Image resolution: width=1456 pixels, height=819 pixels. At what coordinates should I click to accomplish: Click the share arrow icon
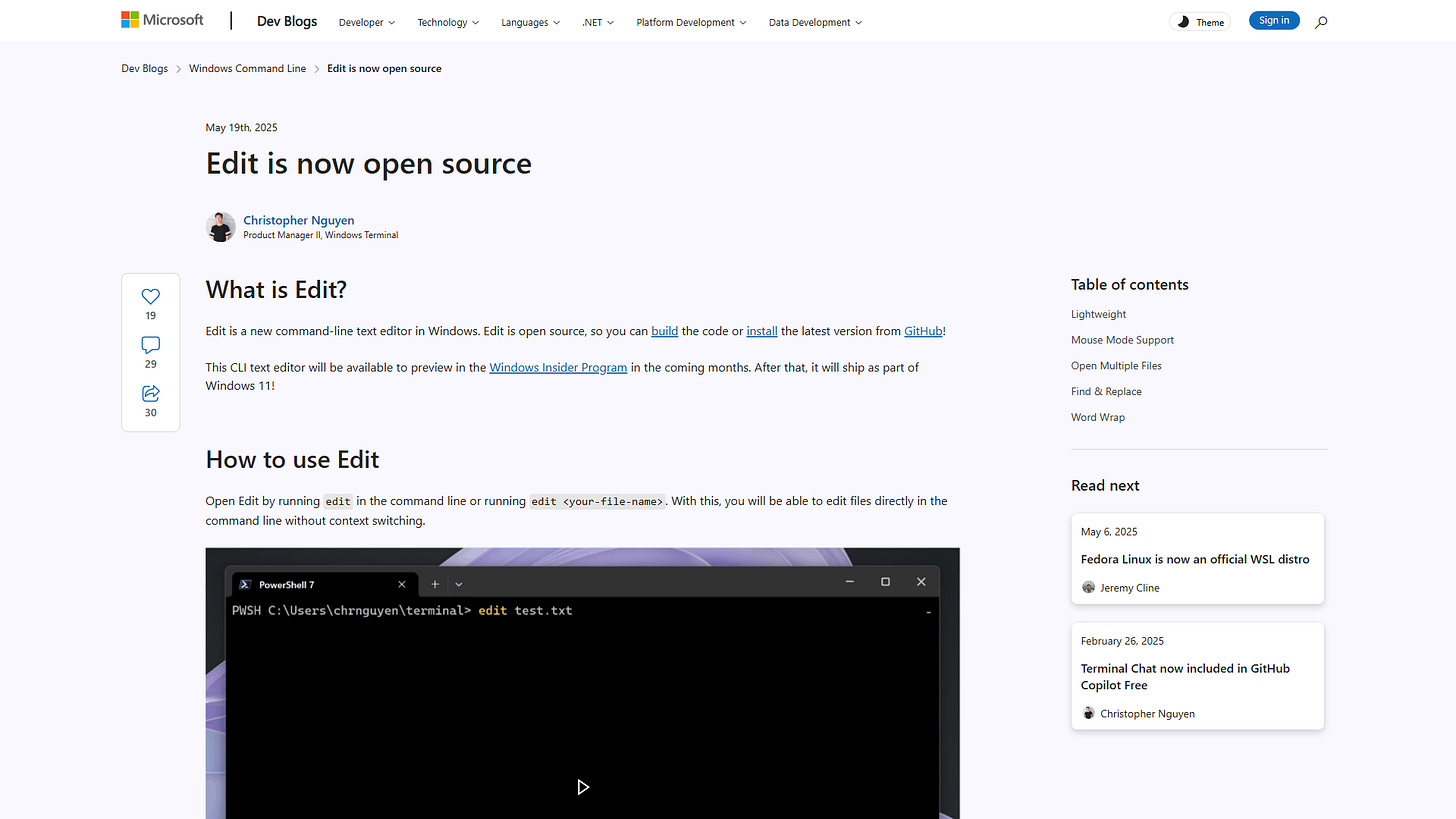(150, 393)
